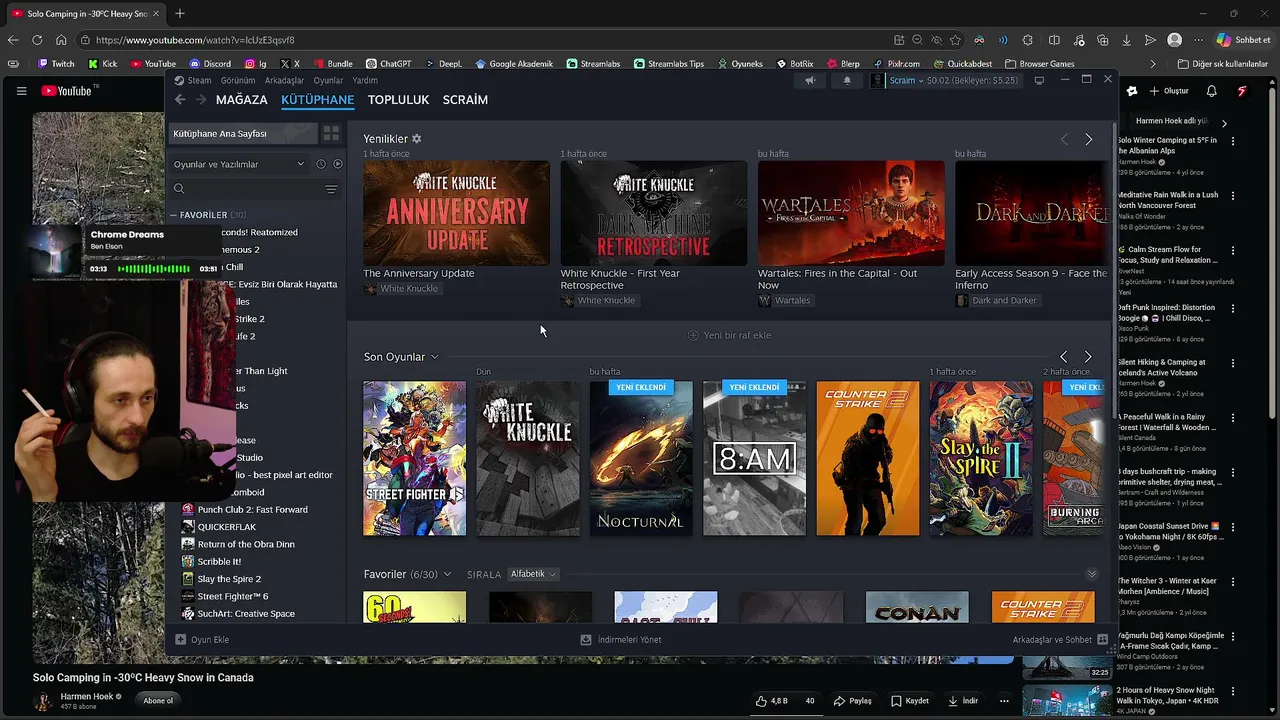Open the ChatGPT bookmark
Screen dimensions: 1280x720
[388, 64]
